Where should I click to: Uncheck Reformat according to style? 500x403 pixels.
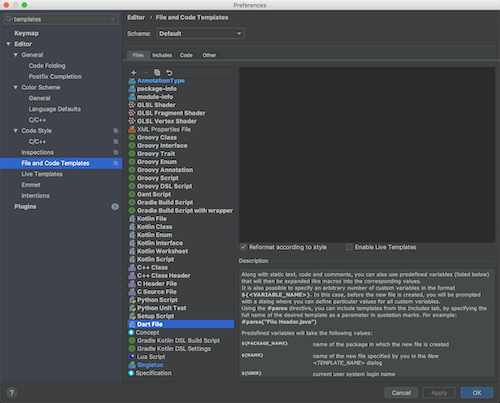(244, 247)
